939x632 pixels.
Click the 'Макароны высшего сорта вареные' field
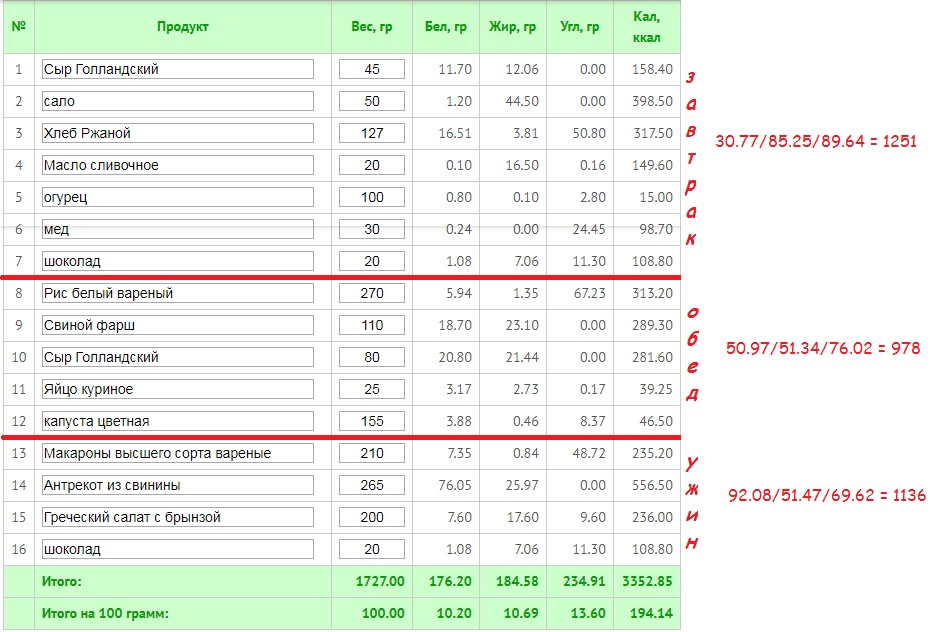[x=178, y=453]
